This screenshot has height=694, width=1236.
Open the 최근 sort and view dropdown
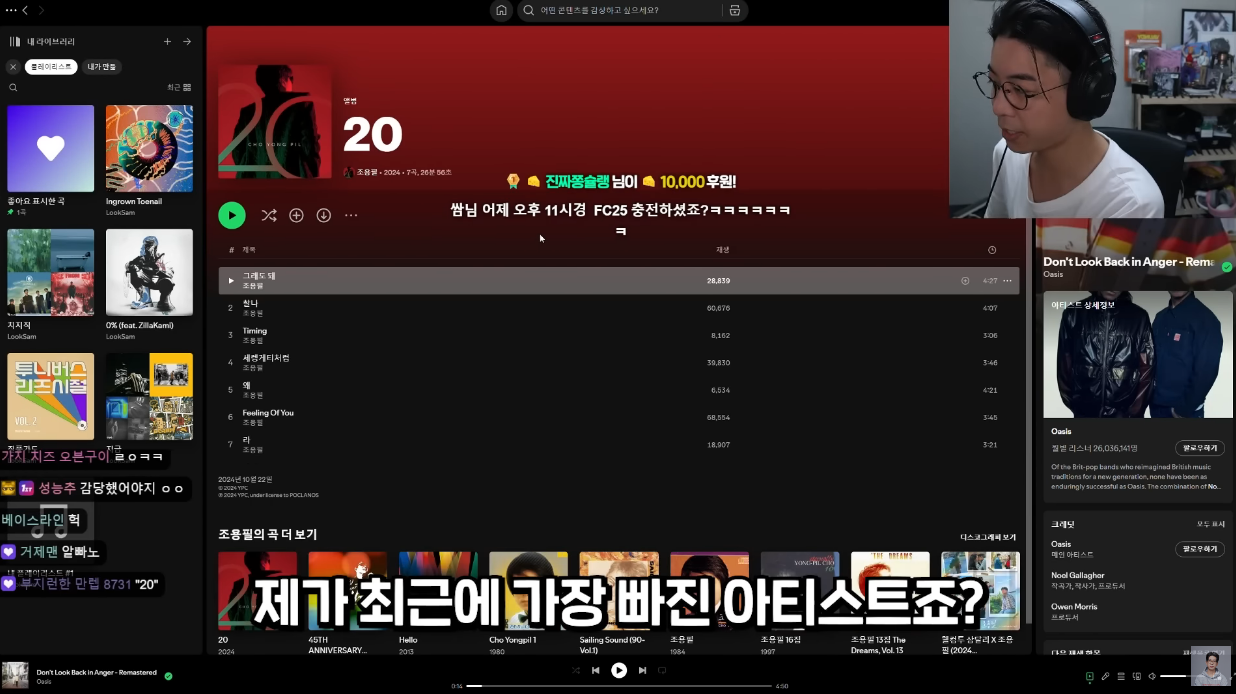[179, 88]
